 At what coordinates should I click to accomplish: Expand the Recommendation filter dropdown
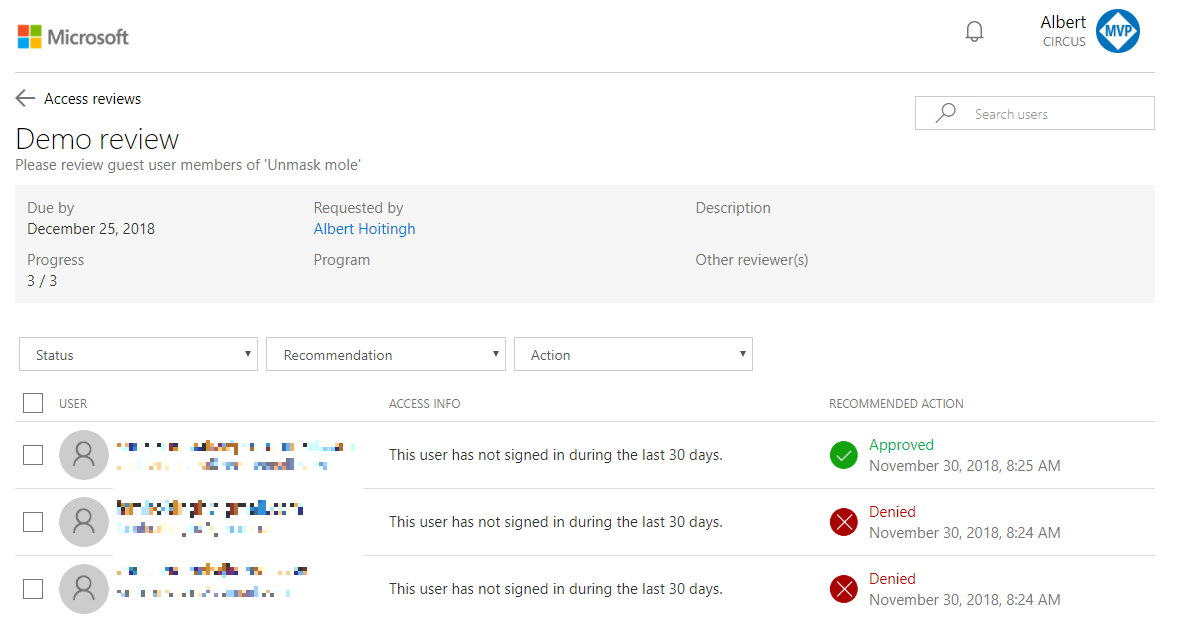click(x=386, y=354)
